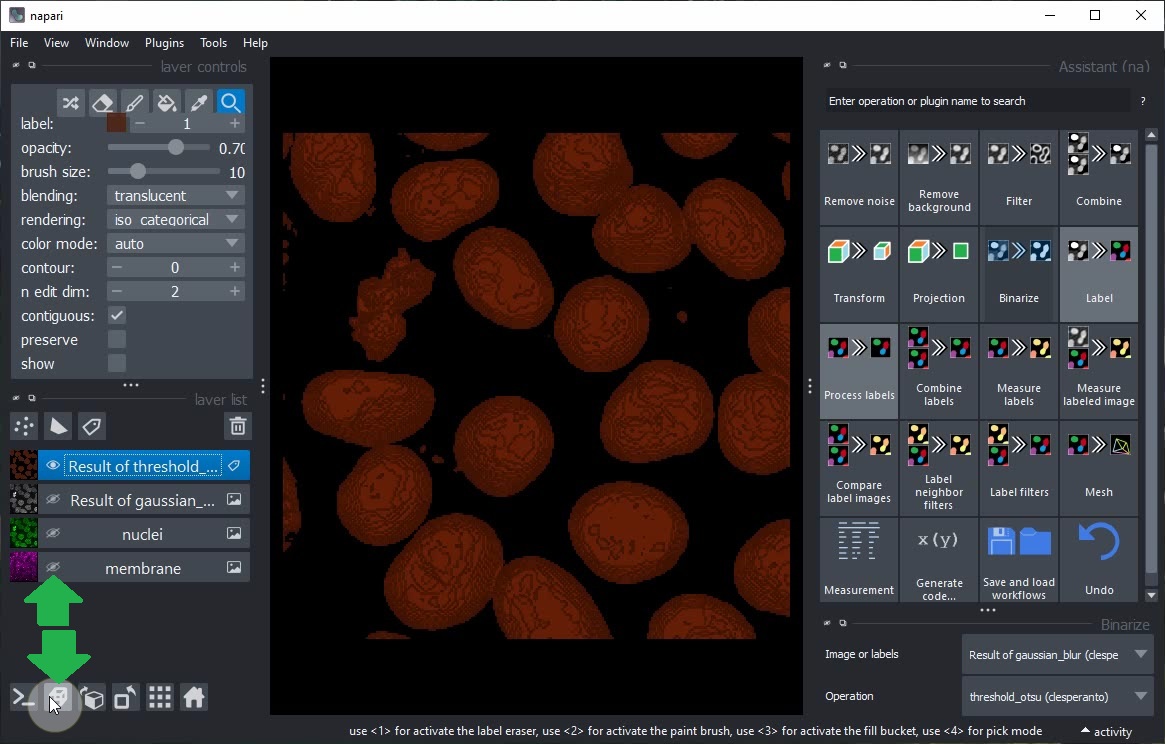Select the label eraser tool
The image size is (1165, 744).
pyautogui.click(x=102, y=103)
